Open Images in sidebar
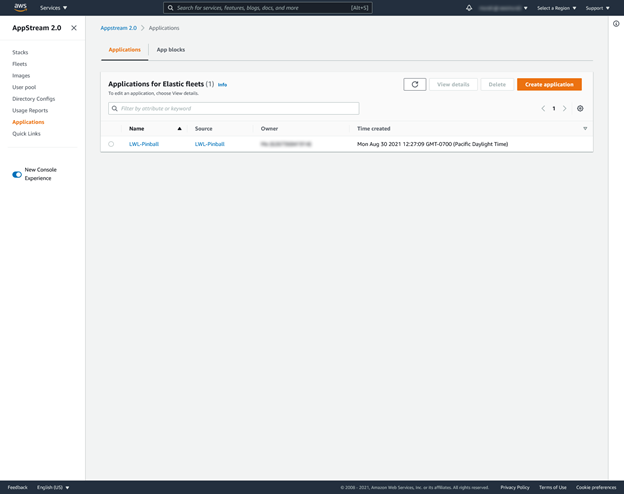Viewport: 624px width, 494px height. (21, 76)
